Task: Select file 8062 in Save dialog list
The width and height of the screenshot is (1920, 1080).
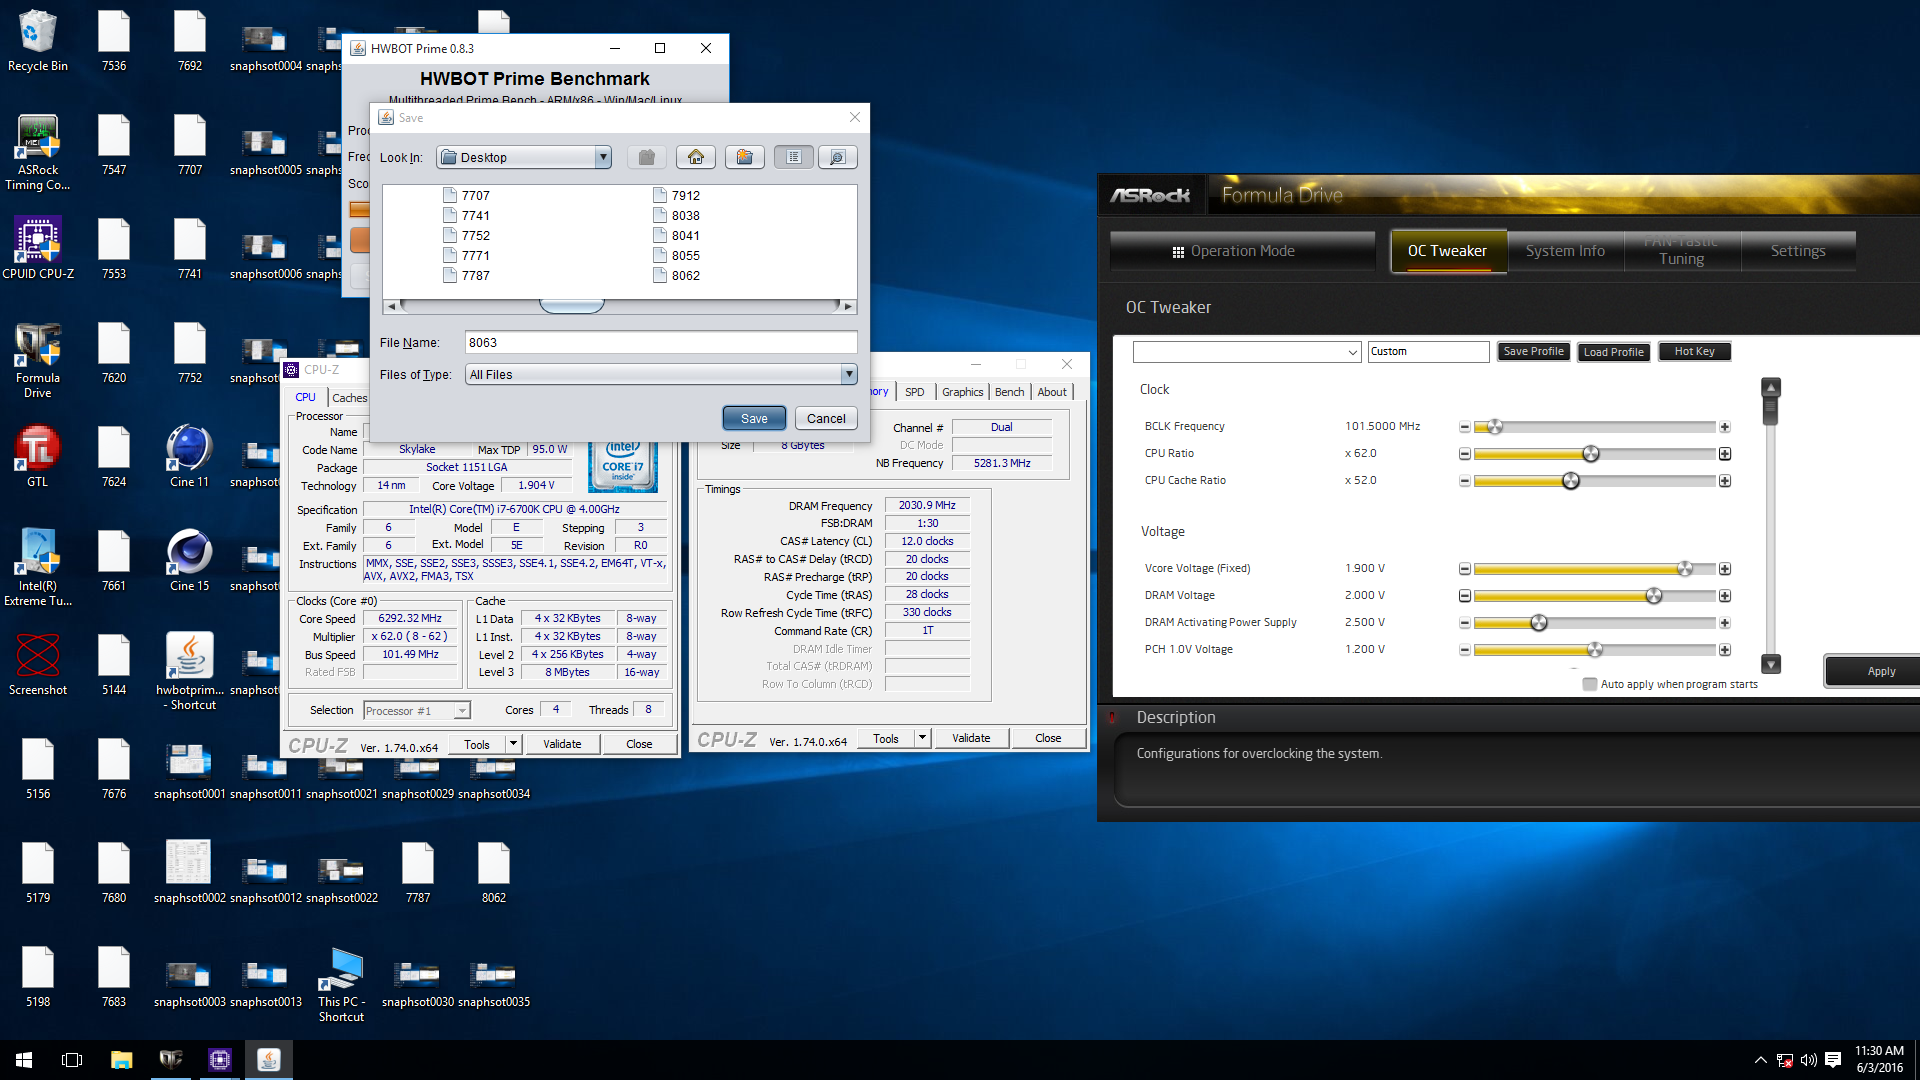Action: 677,276
